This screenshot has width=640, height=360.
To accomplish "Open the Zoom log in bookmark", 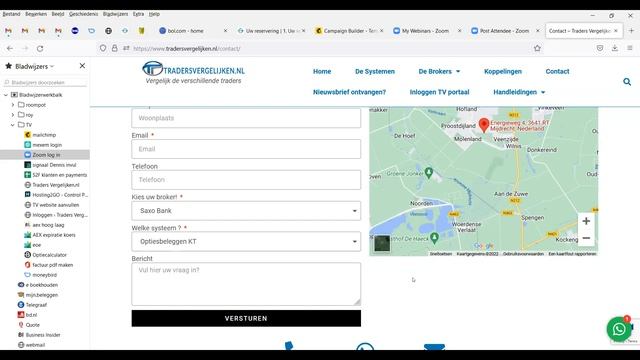I will (x=45, y=155).
